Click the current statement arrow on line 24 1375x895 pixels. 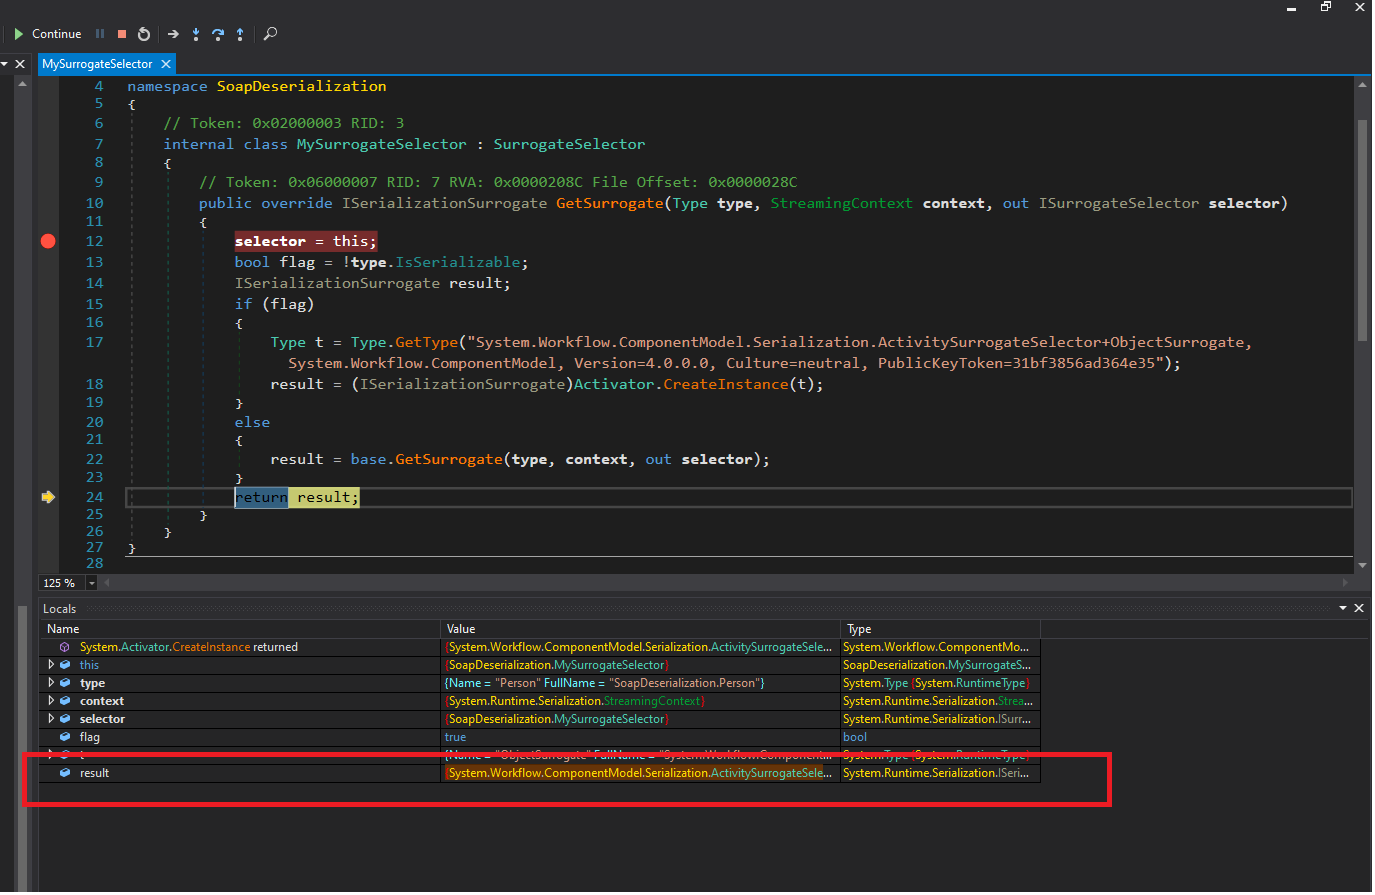coord(48,497)
